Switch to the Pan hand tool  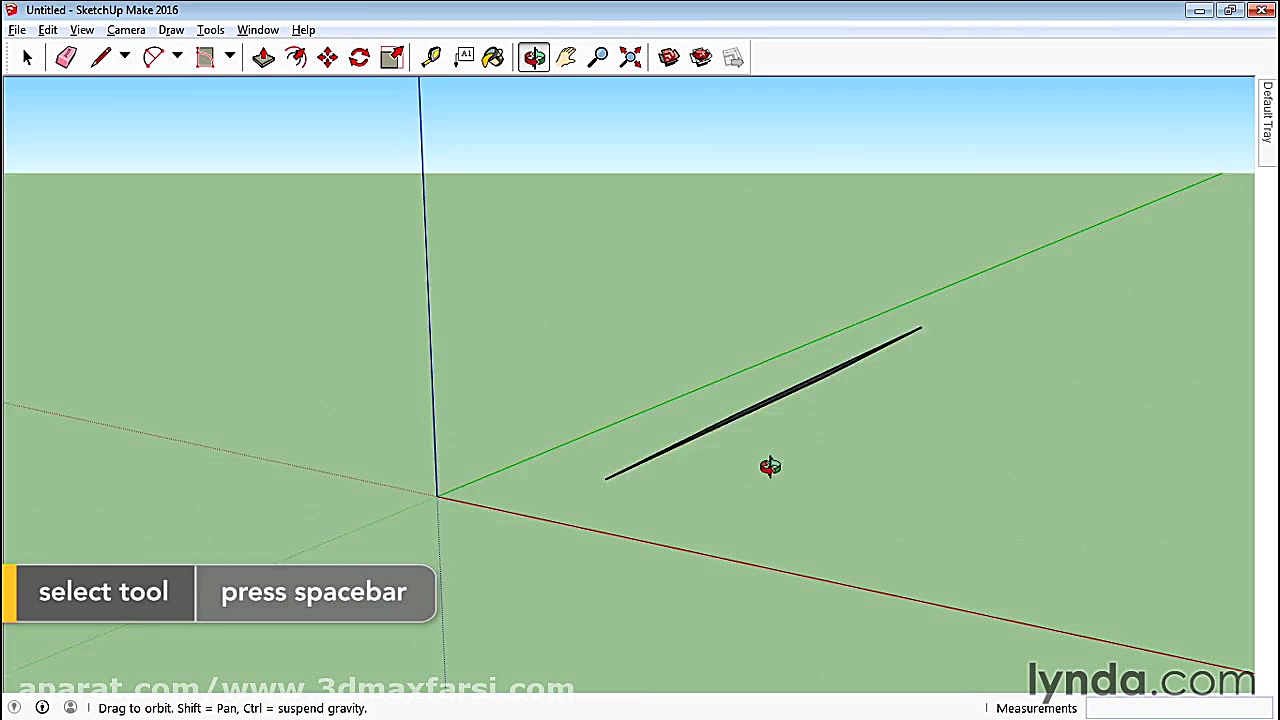[566, 58]
